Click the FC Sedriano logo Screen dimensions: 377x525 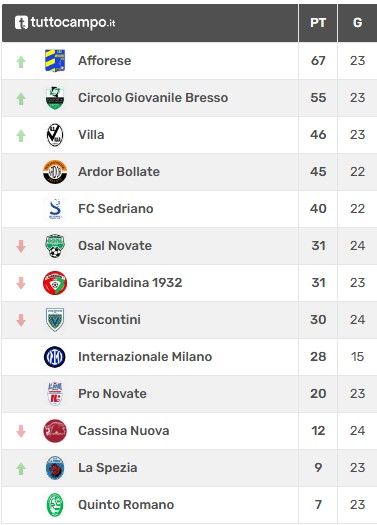pyautogui.click(x=55, y=209)
